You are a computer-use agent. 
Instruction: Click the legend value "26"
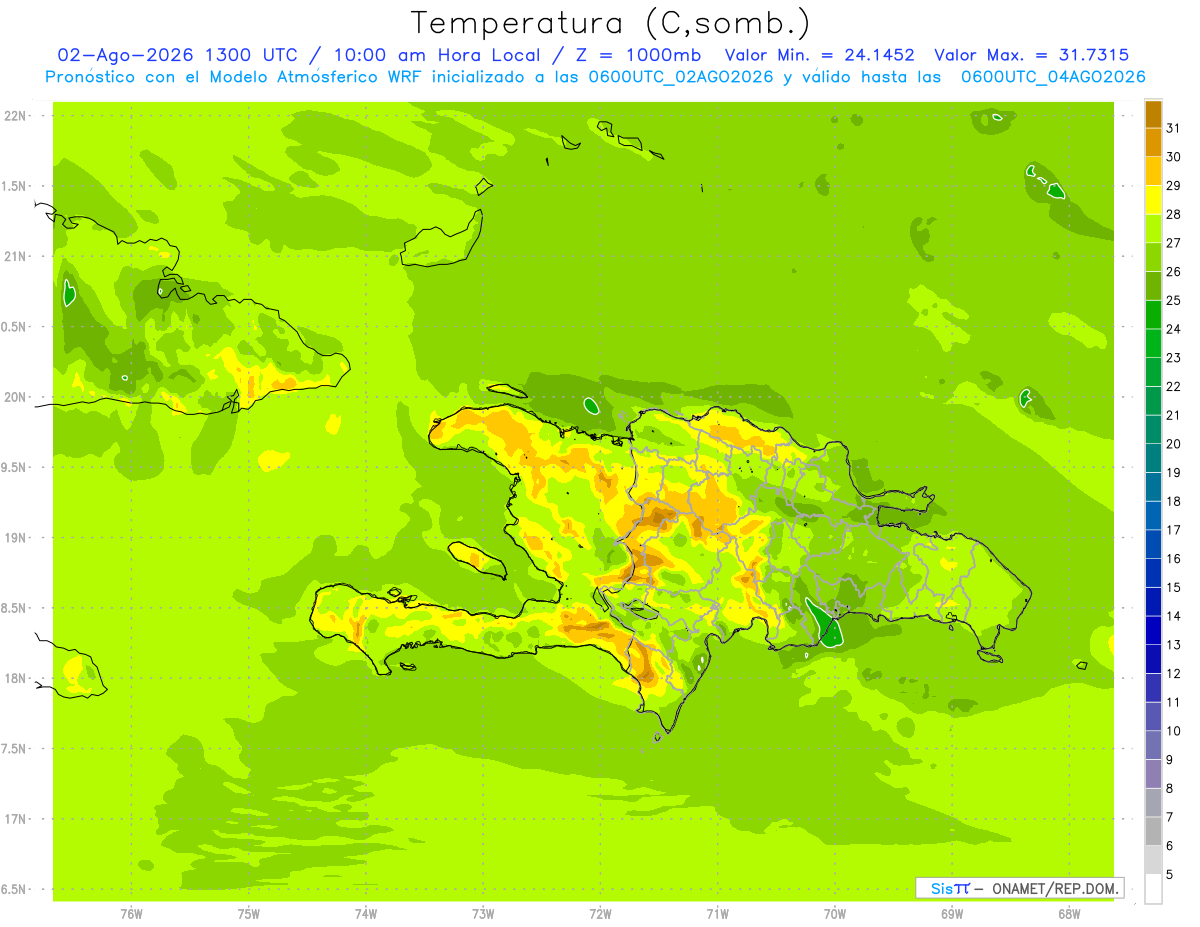click(1172, 271)
